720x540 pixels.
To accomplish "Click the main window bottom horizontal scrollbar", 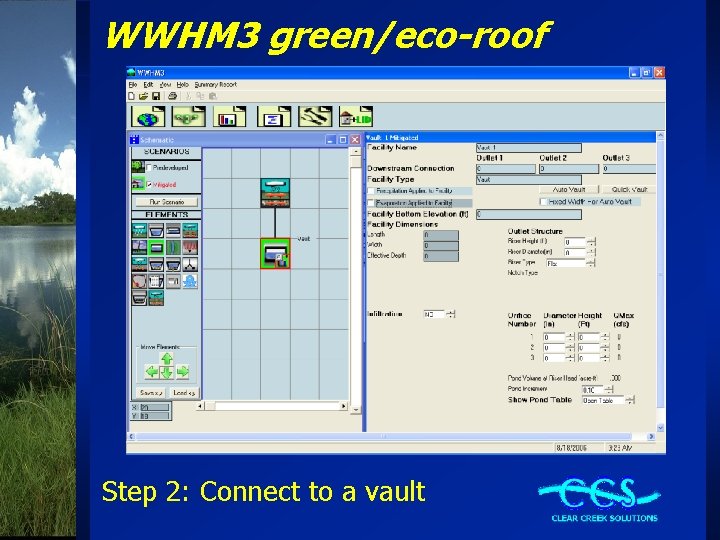I will click(x=391, y=436).
